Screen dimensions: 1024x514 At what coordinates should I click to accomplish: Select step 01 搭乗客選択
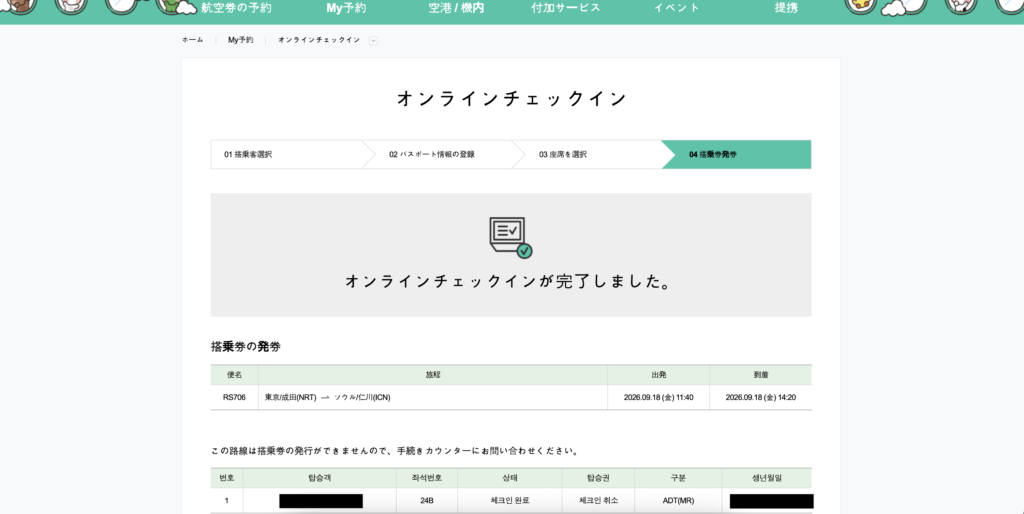tap(286, 155)
